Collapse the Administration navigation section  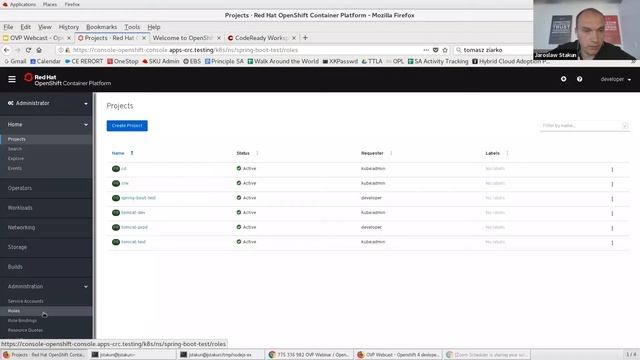[47, 287]
